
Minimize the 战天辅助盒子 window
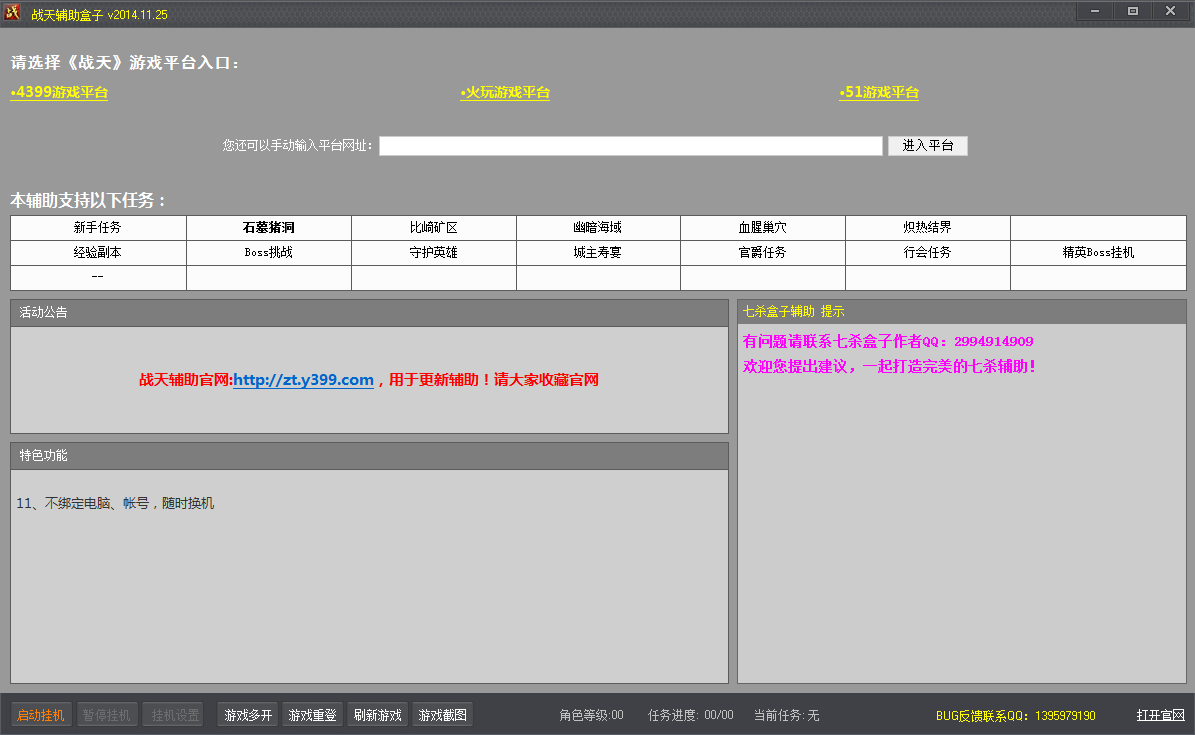[x=1095, y=11]
